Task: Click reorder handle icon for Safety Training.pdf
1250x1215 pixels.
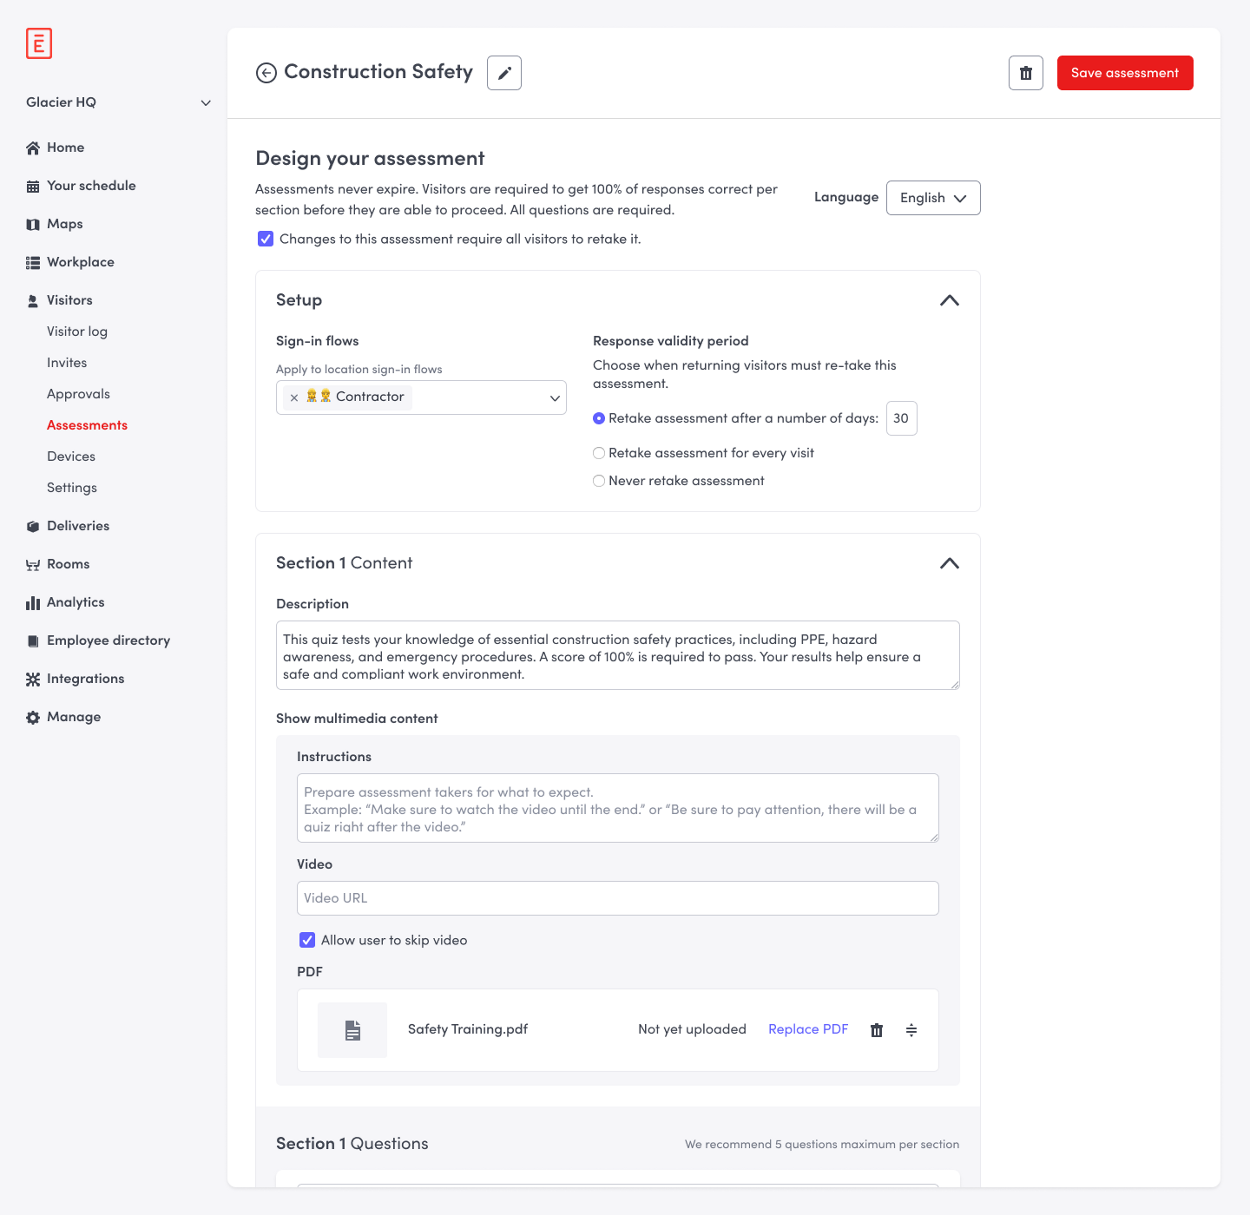Action: click(x=911, y=1030)
